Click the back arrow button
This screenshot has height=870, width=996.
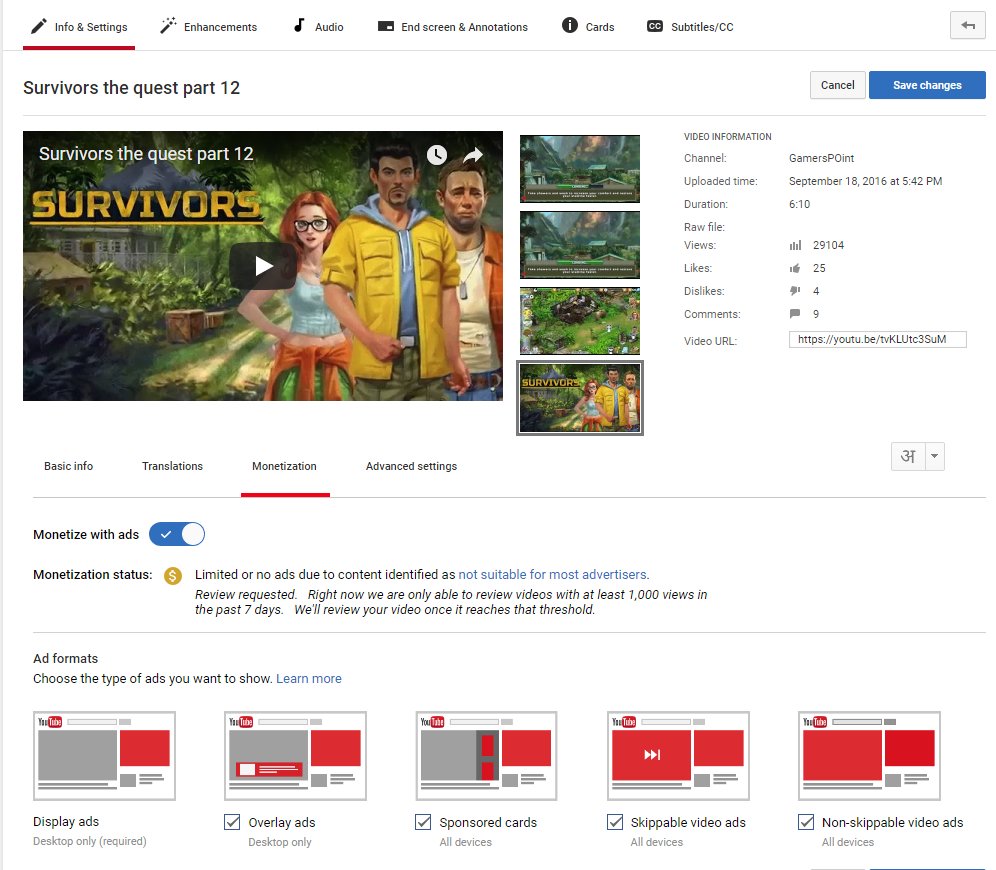point(967,25)
